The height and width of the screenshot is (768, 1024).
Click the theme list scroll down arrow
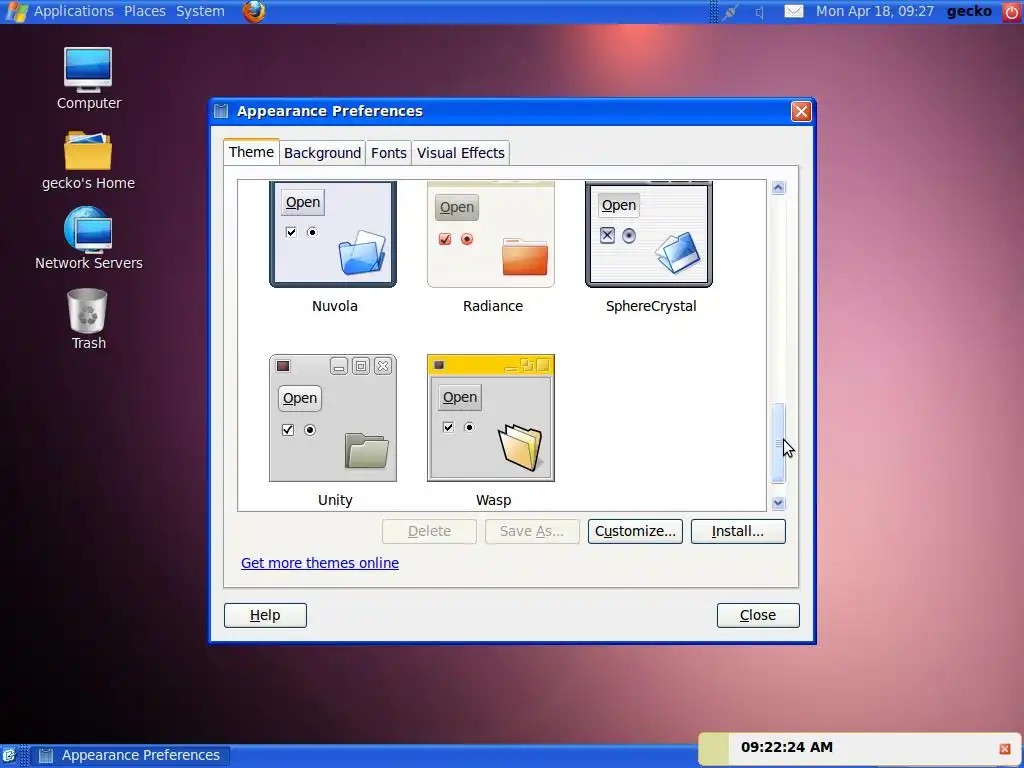click(778, 503)
